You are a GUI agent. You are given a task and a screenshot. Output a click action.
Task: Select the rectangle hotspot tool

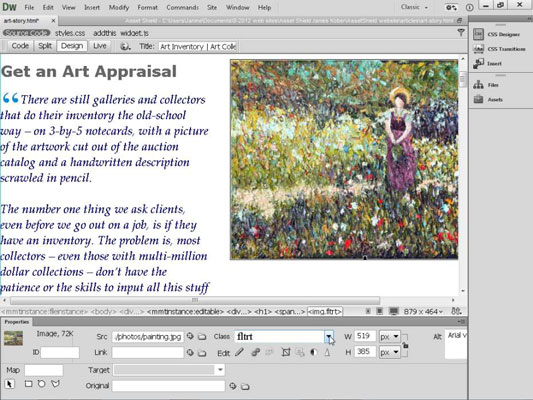click(x=29, y=384)
